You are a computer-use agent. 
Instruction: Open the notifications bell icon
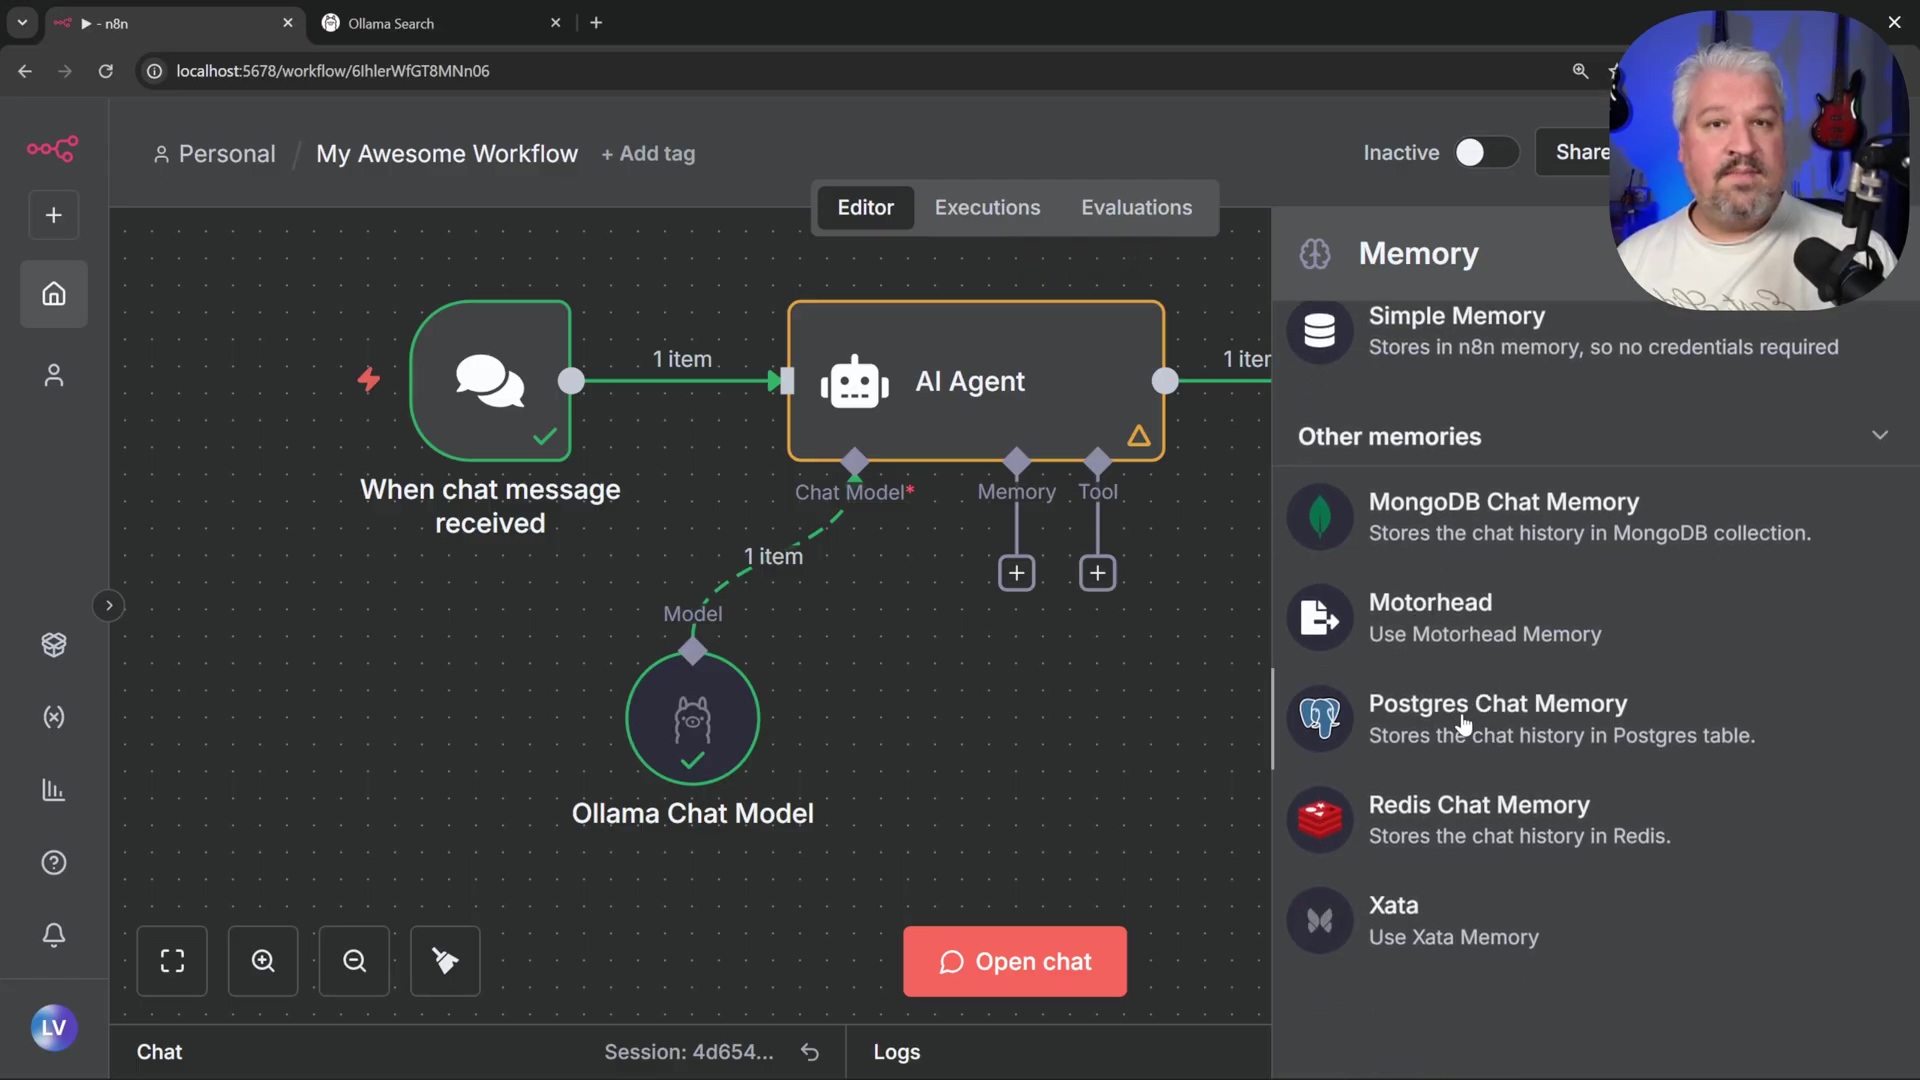click(54, 935)
